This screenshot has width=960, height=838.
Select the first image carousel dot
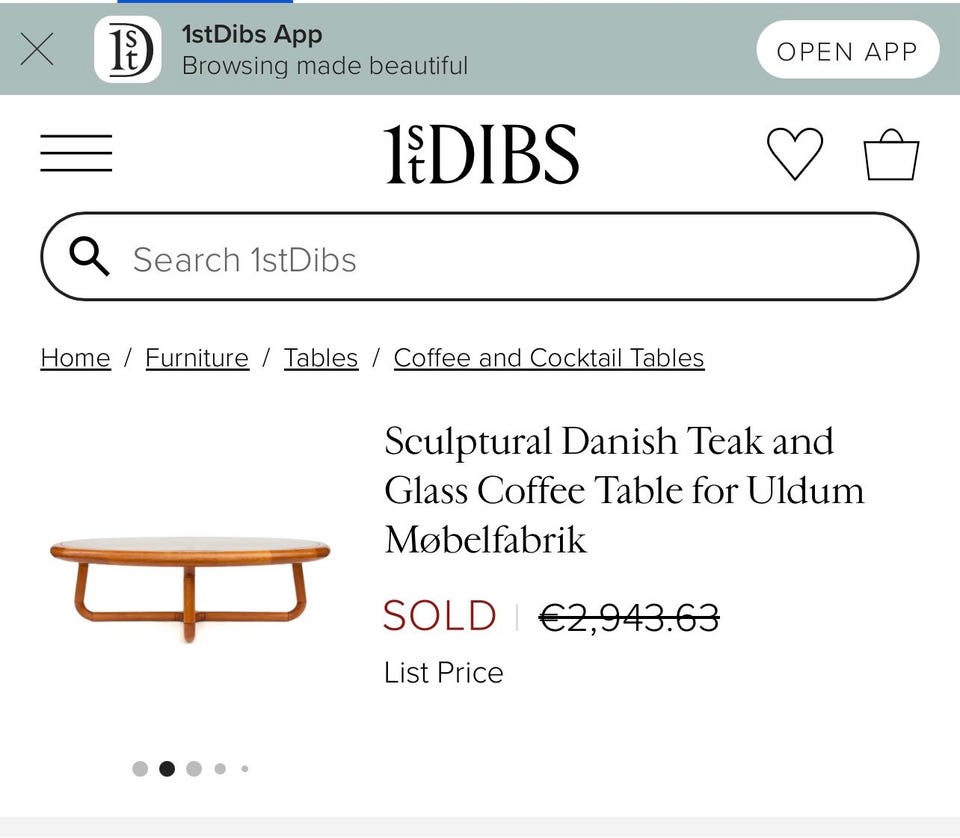coord(140,769)
